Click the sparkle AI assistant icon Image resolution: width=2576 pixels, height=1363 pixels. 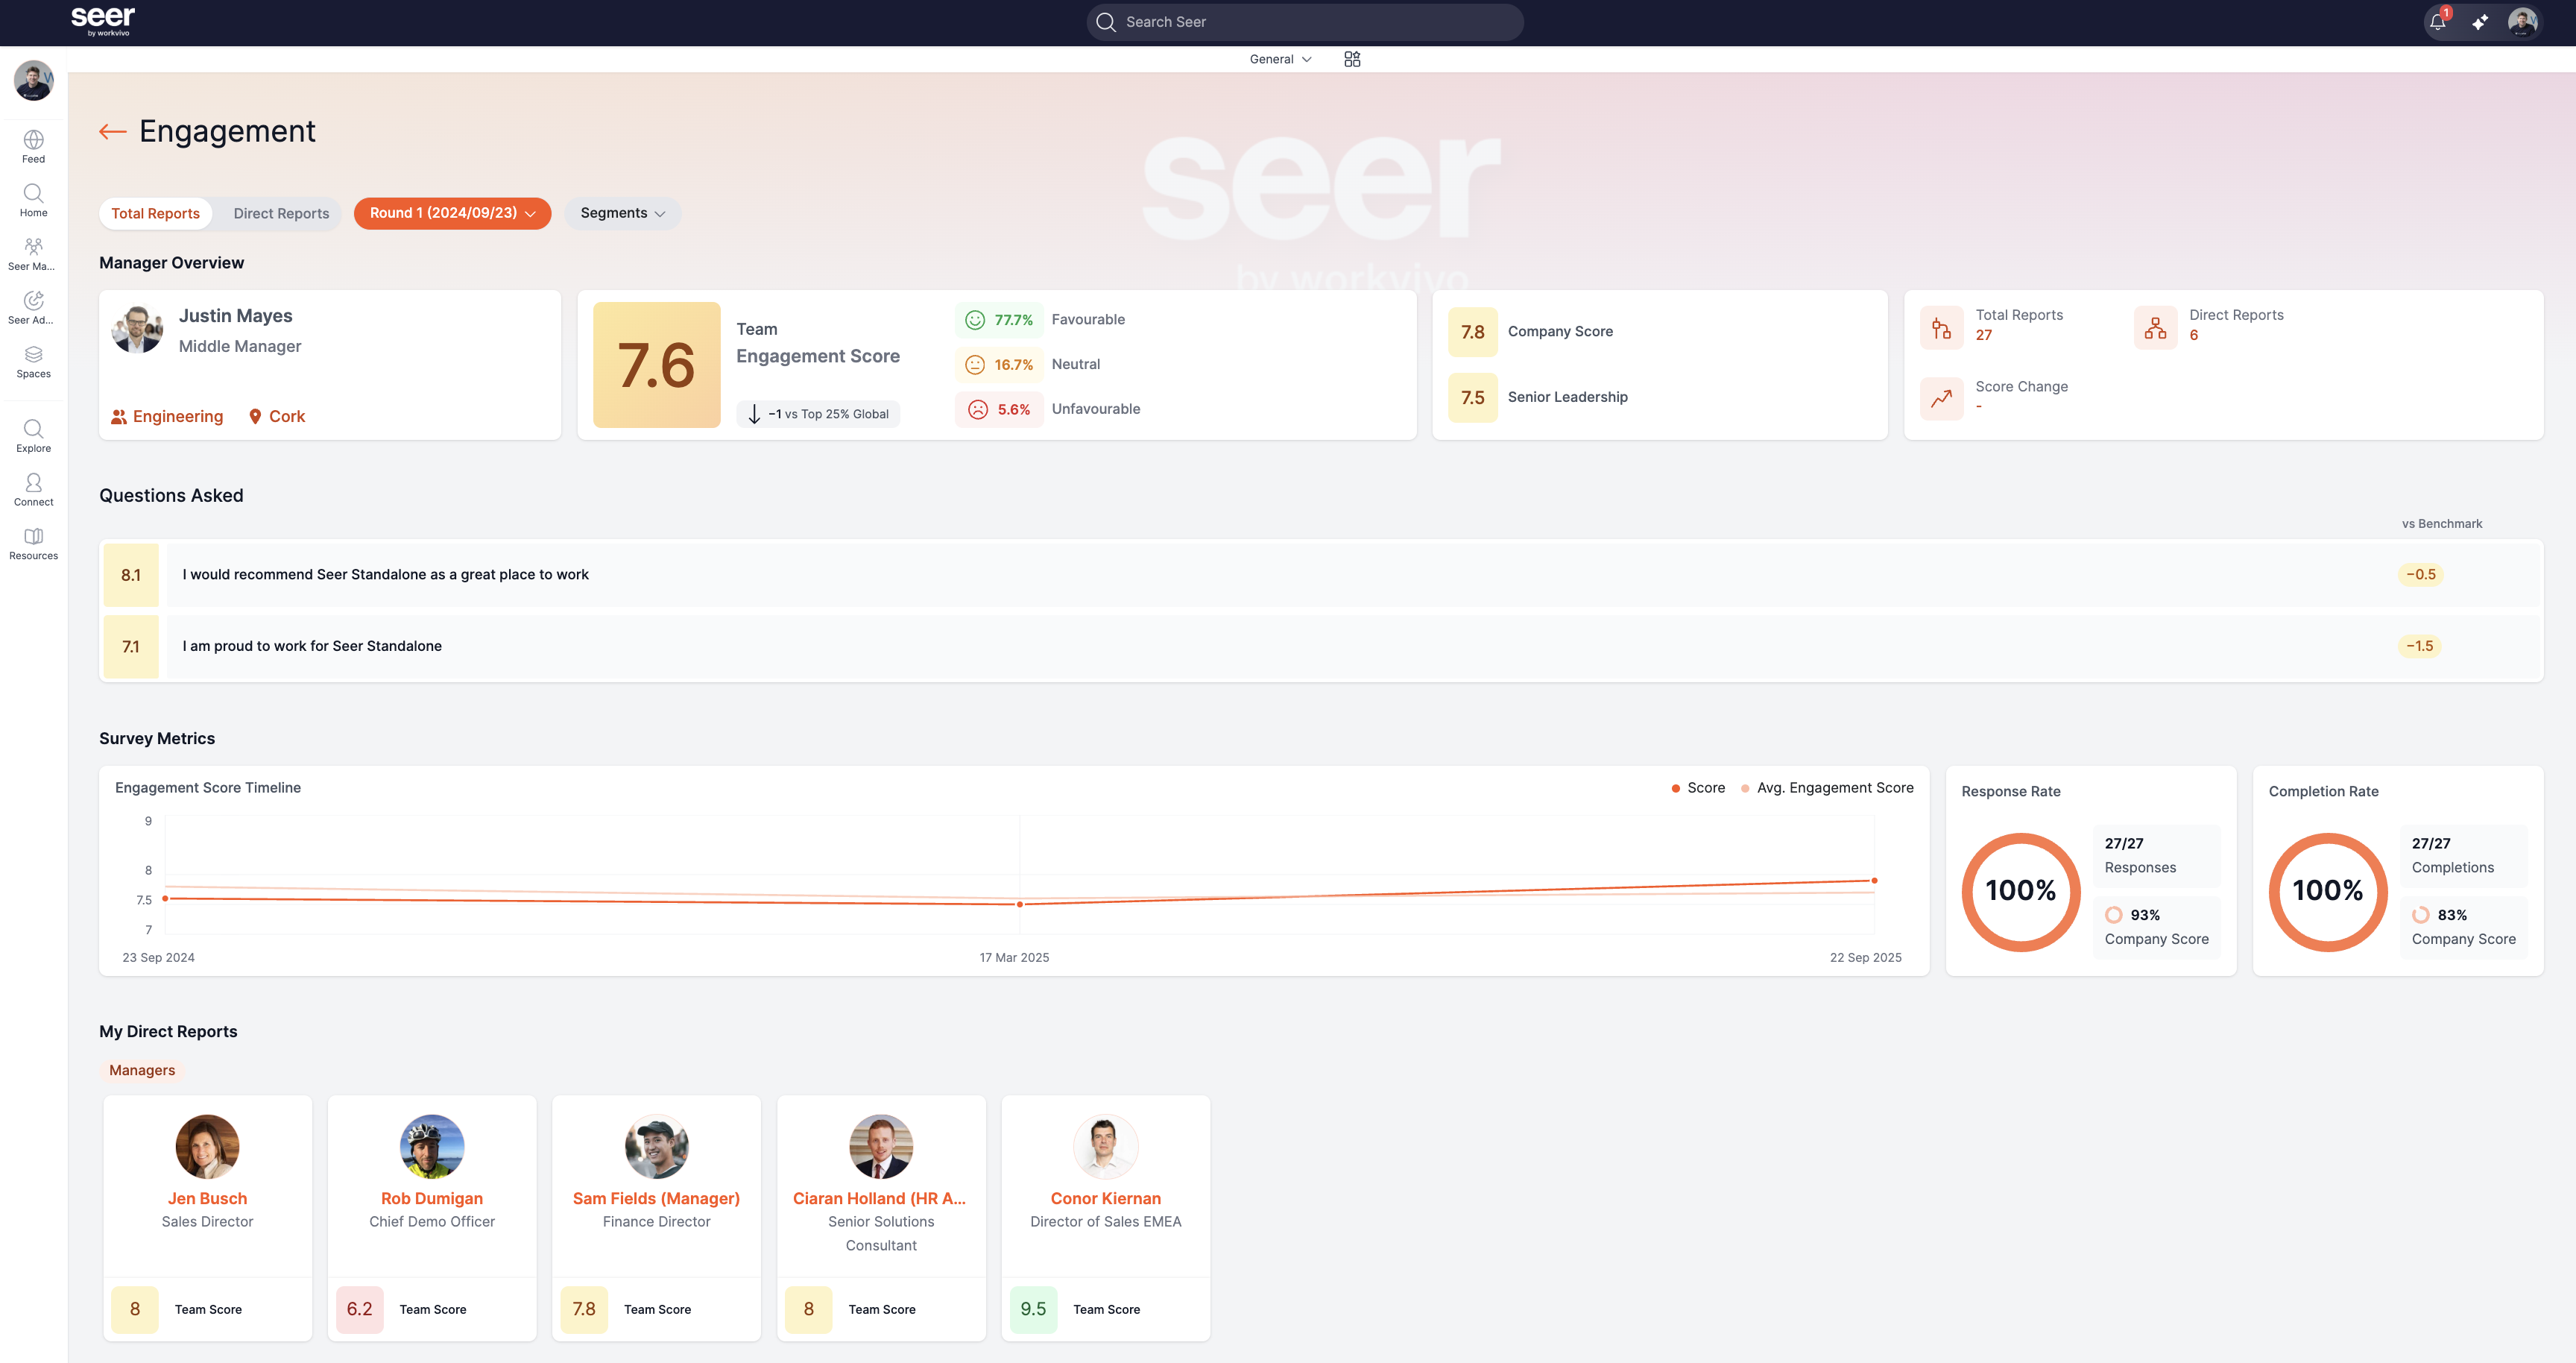[2480, 22]
